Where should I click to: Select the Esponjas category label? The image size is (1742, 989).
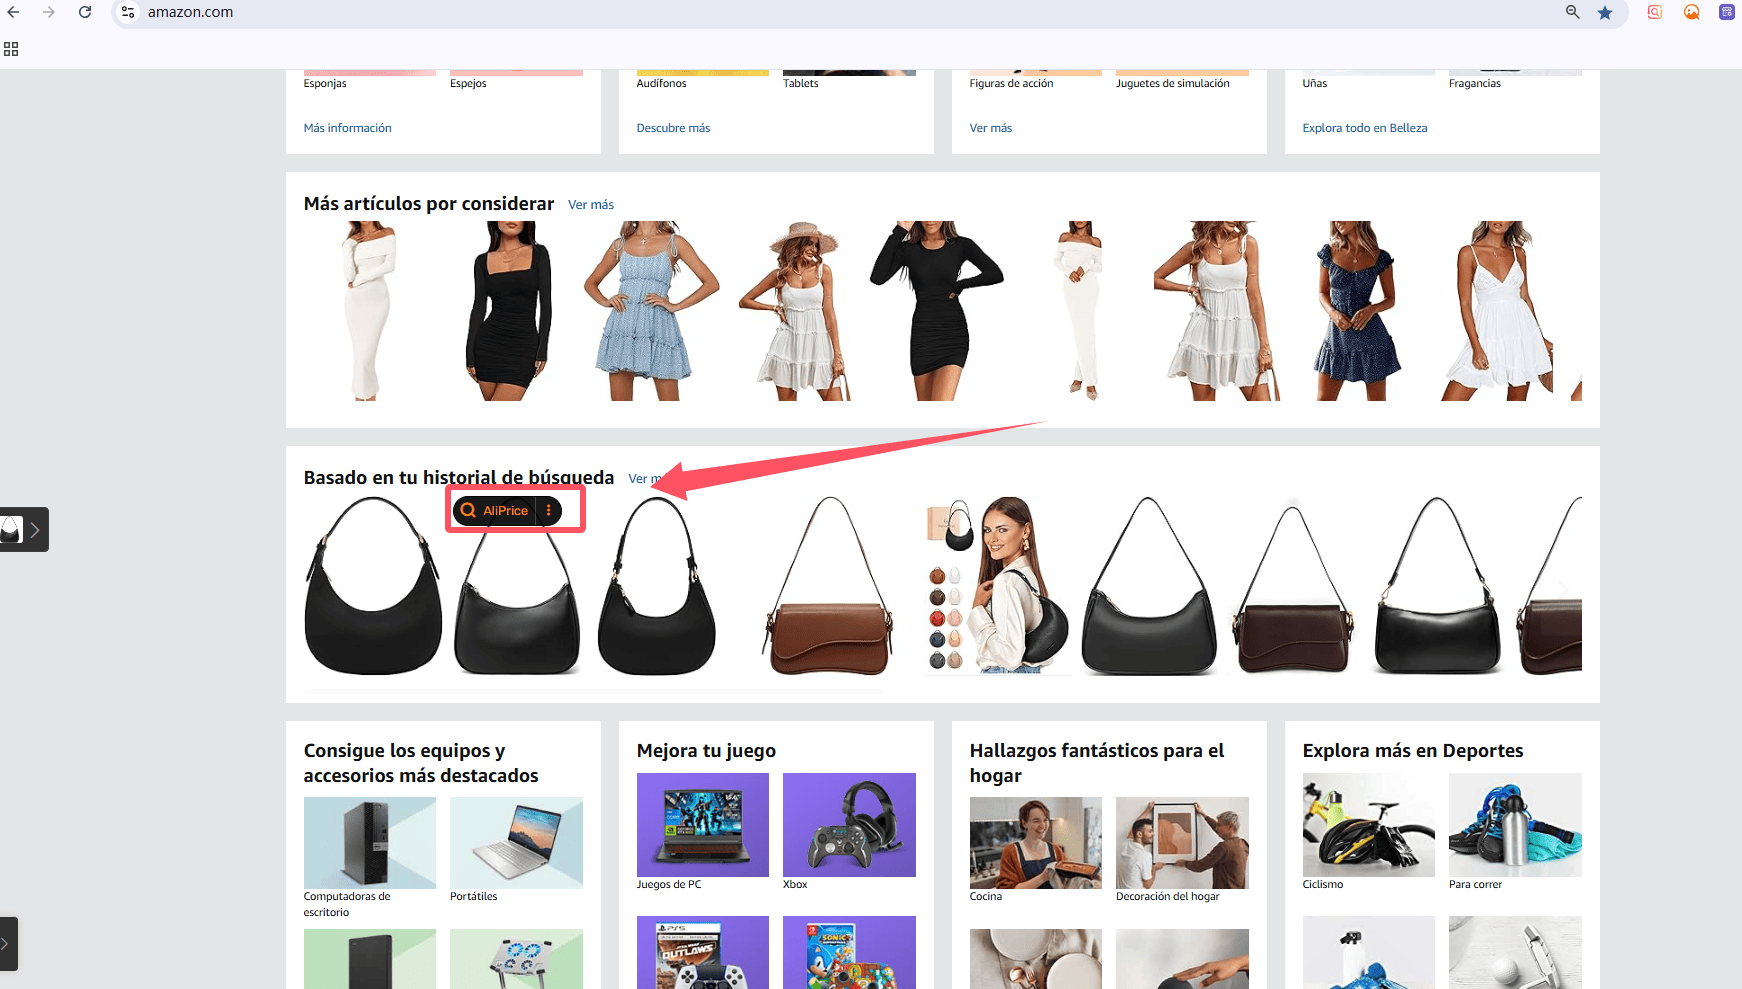325,83
